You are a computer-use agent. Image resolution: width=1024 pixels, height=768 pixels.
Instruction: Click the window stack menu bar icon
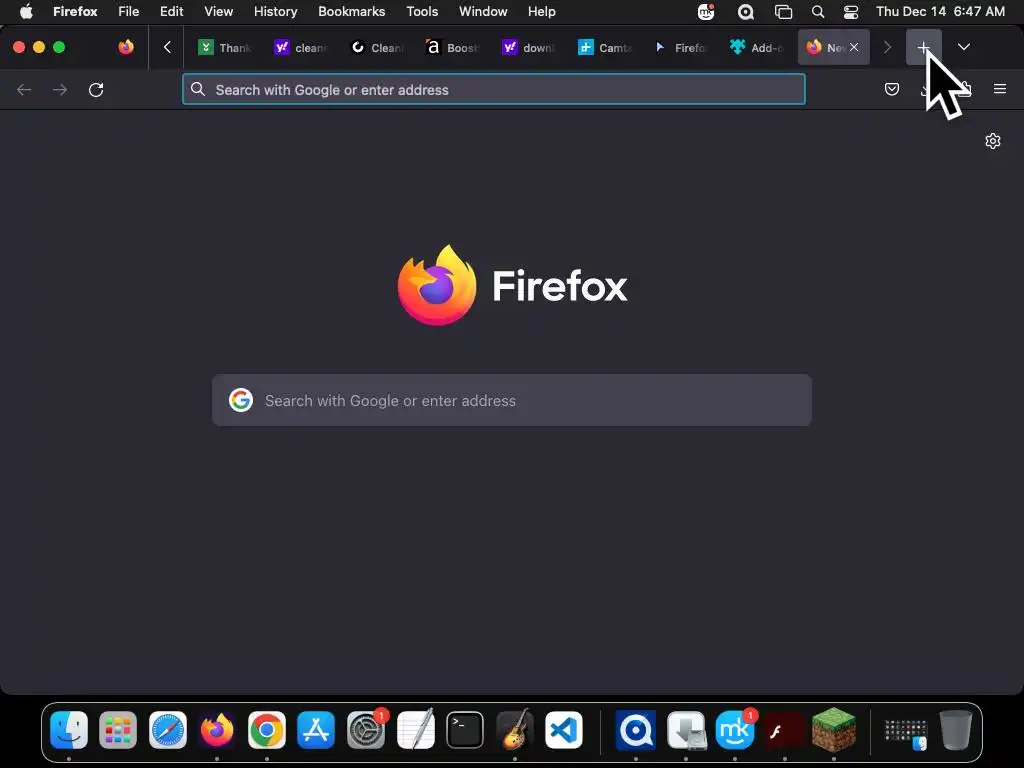click(x=783, y=12)
